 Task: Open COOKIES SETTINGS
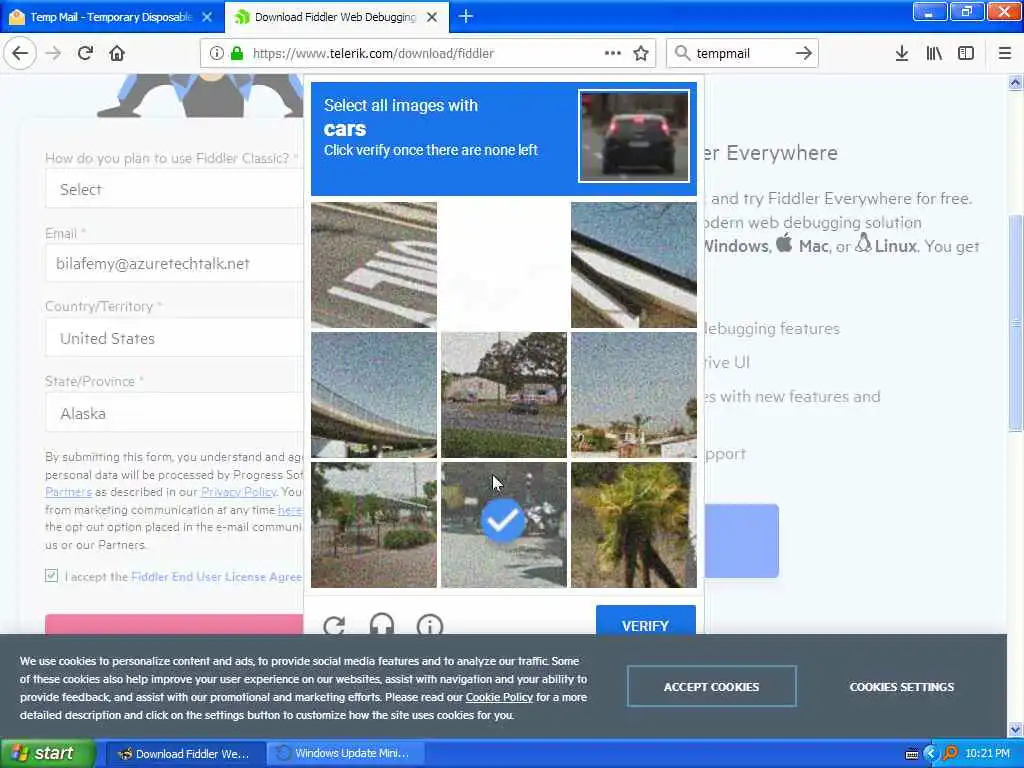pyautogui.click(x=901, y=687)
